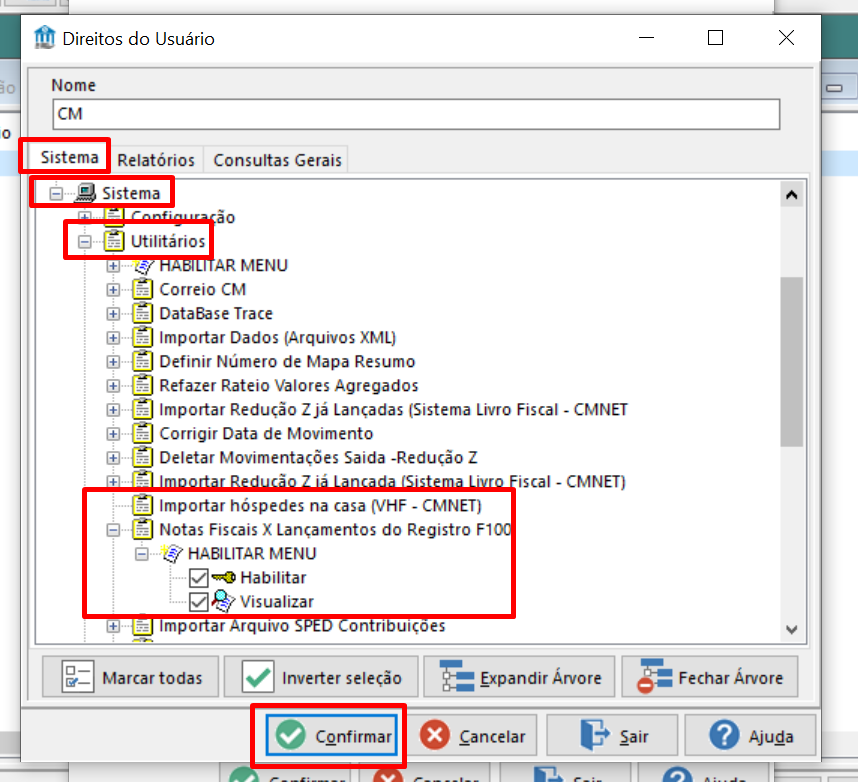858x782 pixels.
Task: Click icon beside Importar hóspedes na casa
Action: point(142,505)
